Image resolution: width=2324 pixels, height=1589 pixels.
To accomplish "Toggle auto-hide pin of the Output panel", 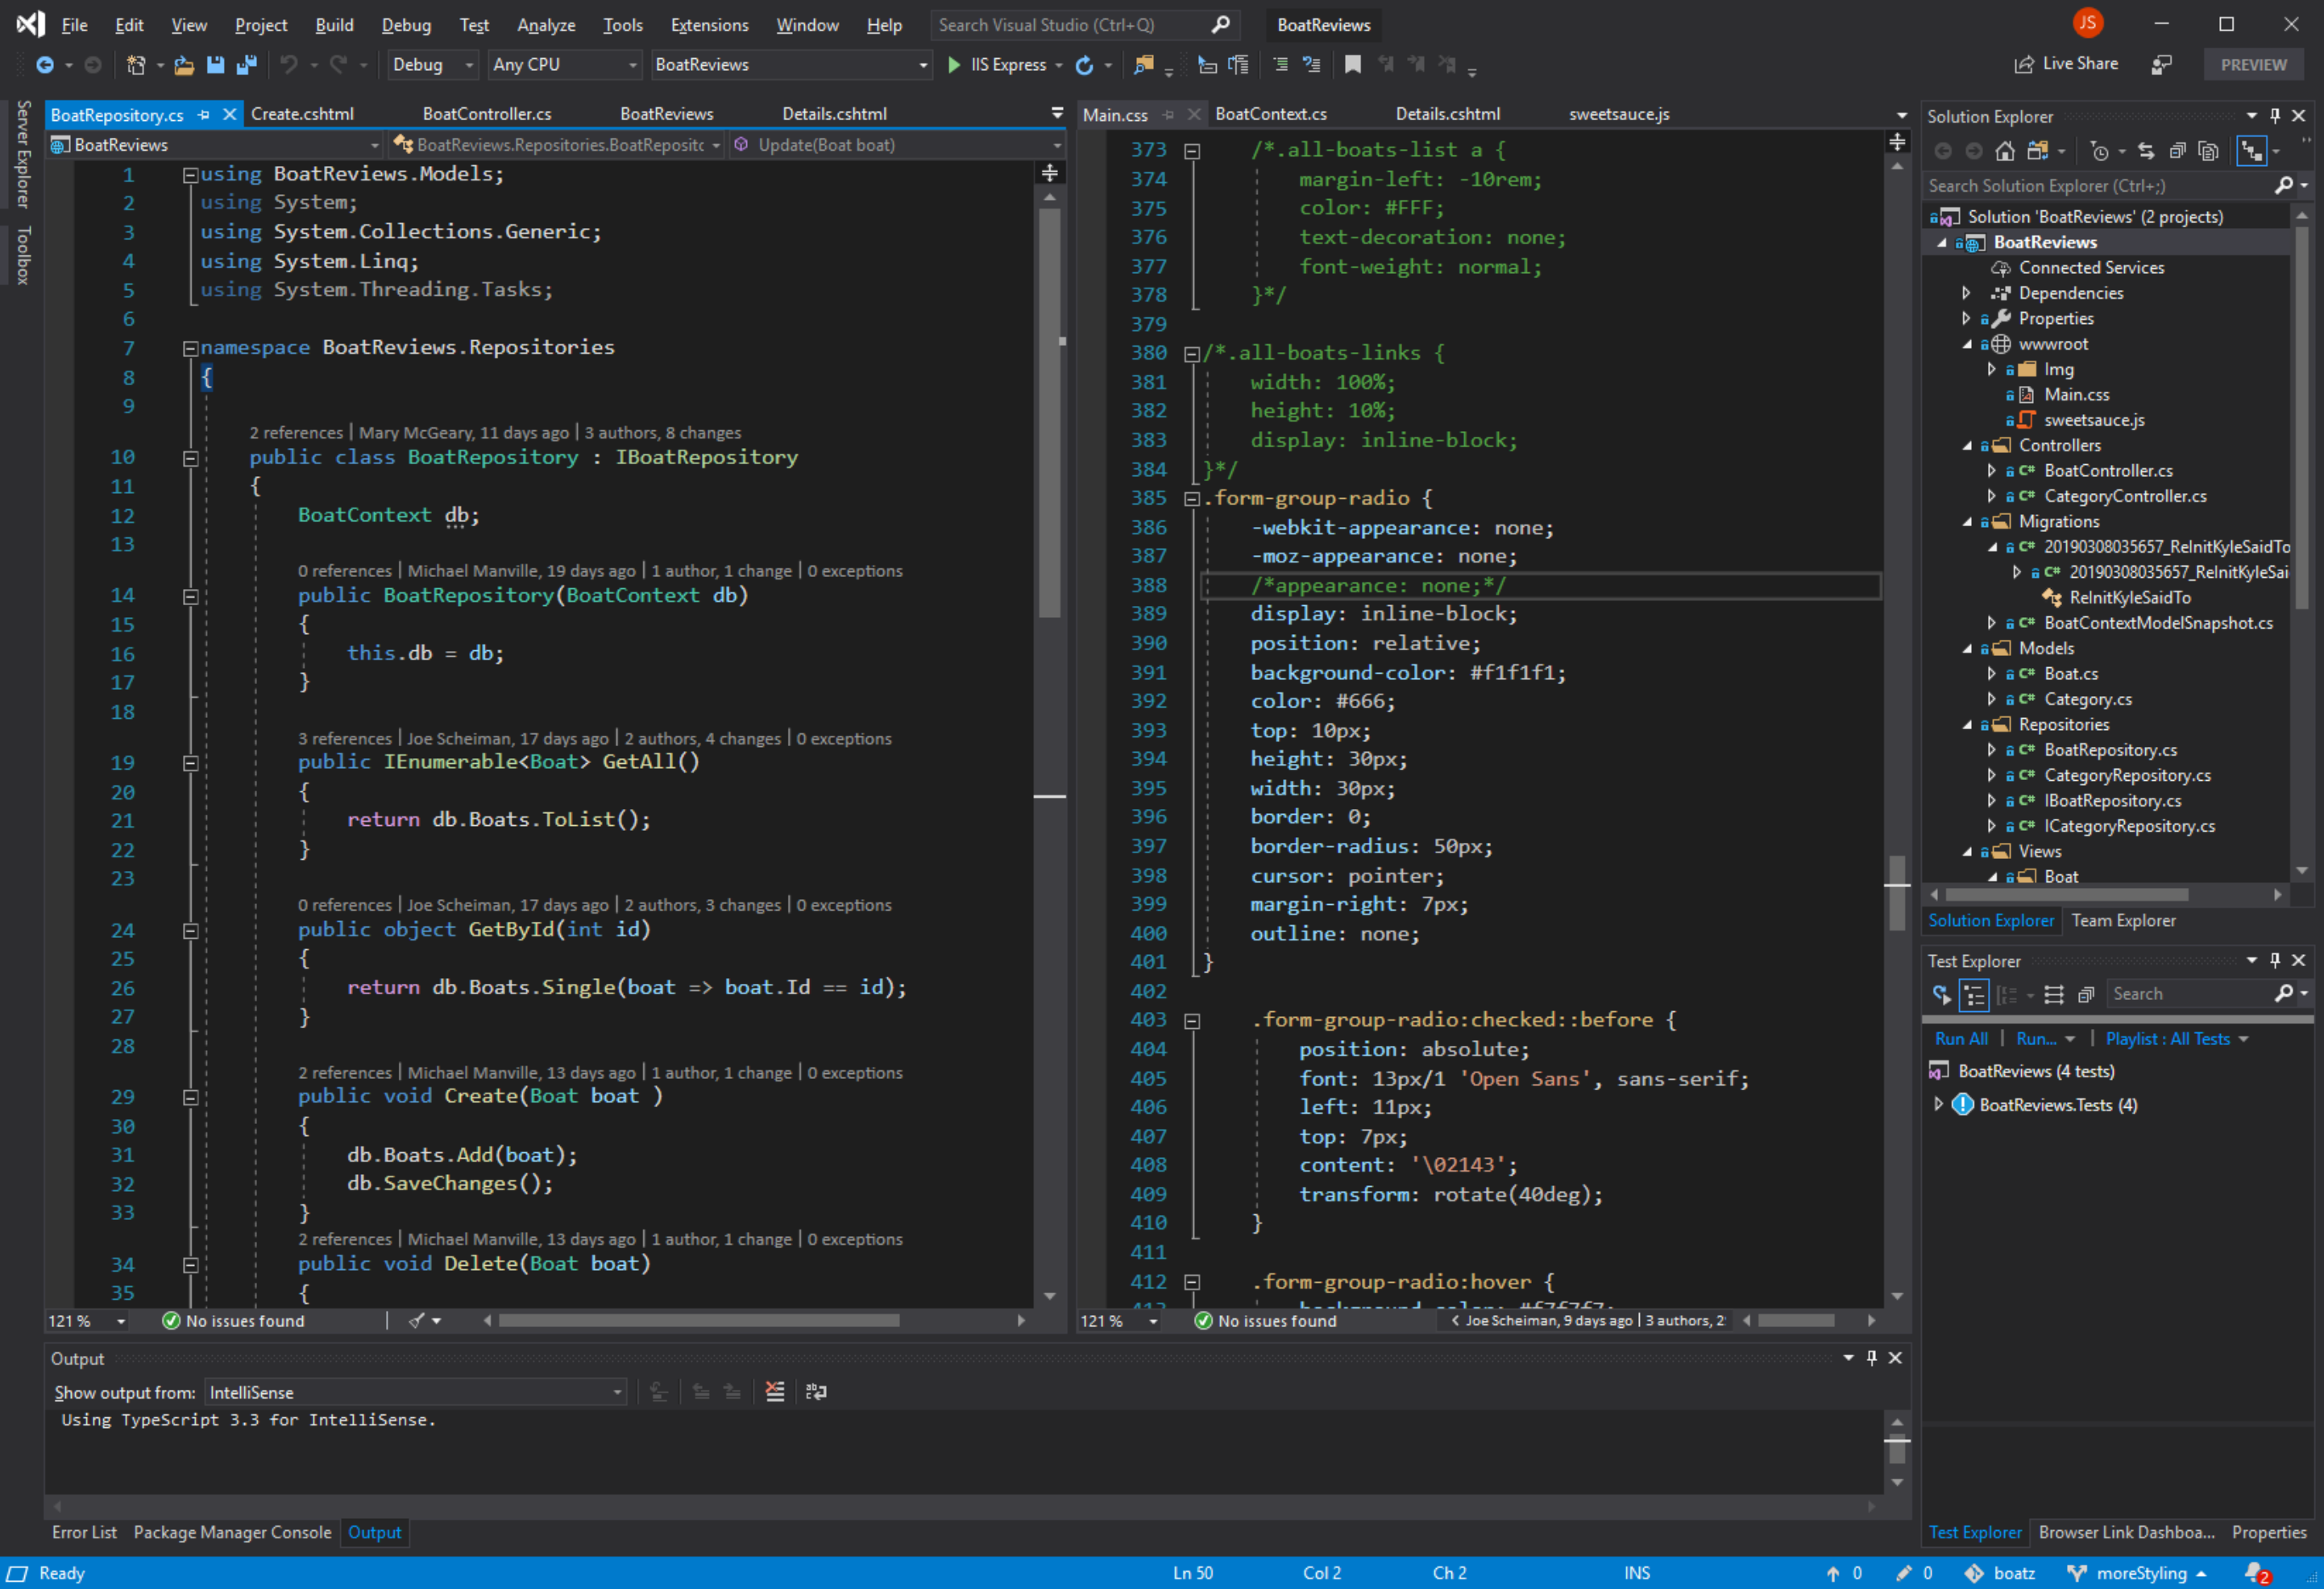I will pyautogui.click(x=1872, y=1358).
